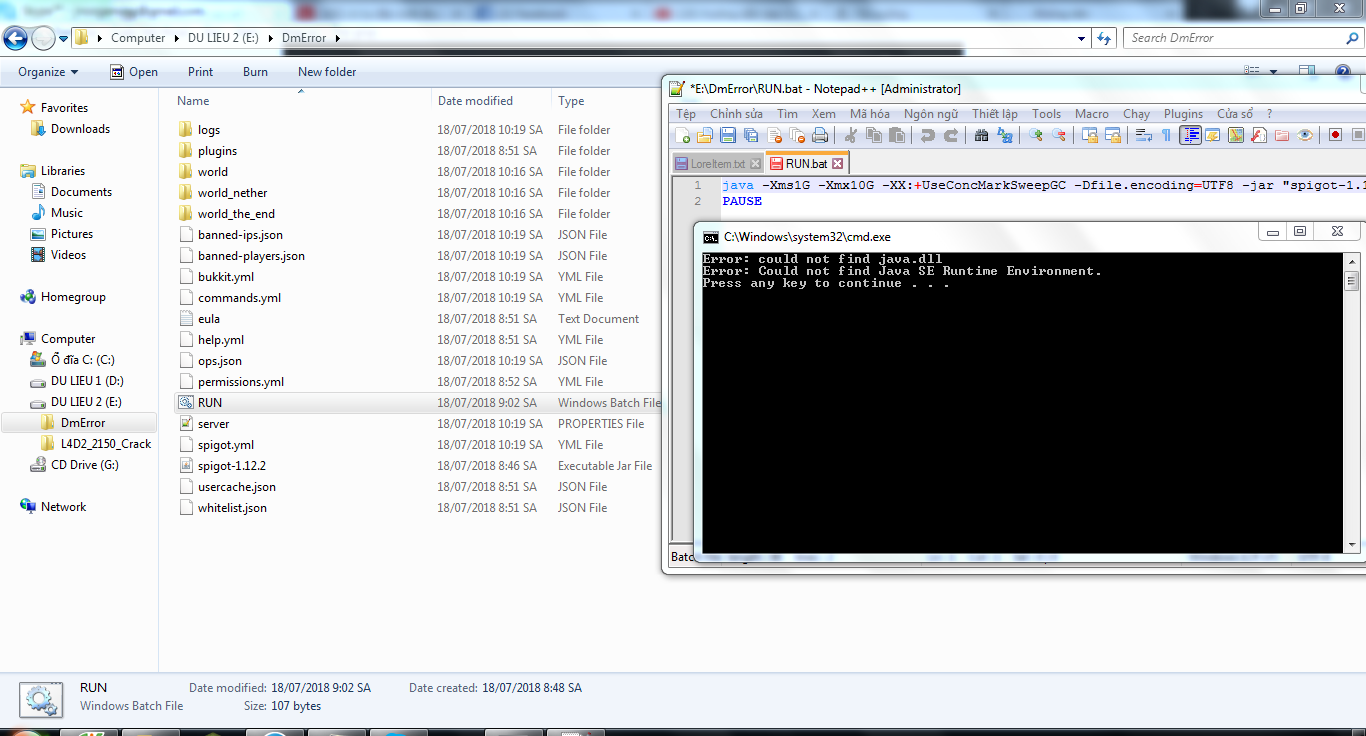Undo the last edit in Notepad++
The image size is (1366, 736).
pos(928,135)
